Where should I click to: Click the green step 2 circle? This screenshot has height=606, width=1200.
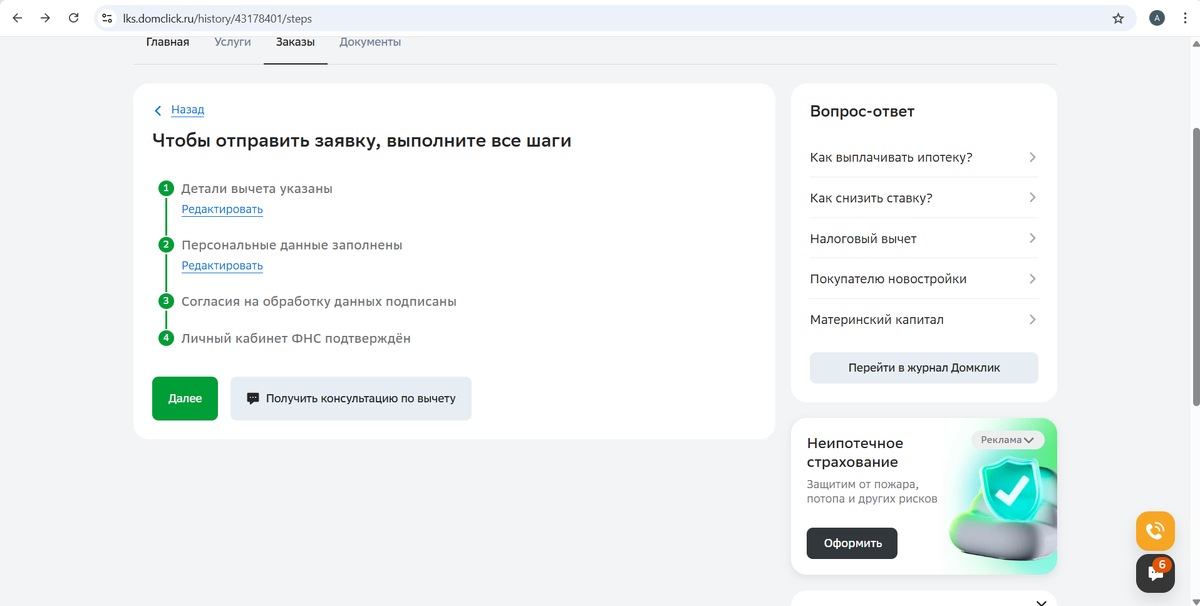[x=166, y=244]
